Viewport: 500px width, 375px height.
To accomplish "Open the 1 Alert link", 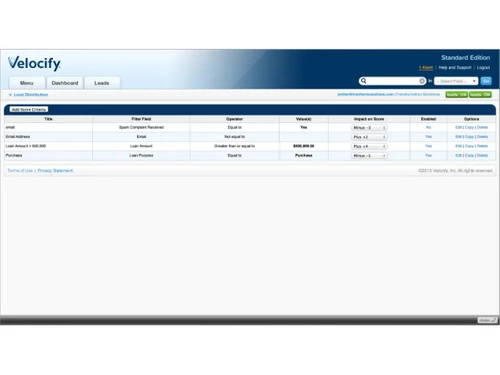I will pos(426,68).
